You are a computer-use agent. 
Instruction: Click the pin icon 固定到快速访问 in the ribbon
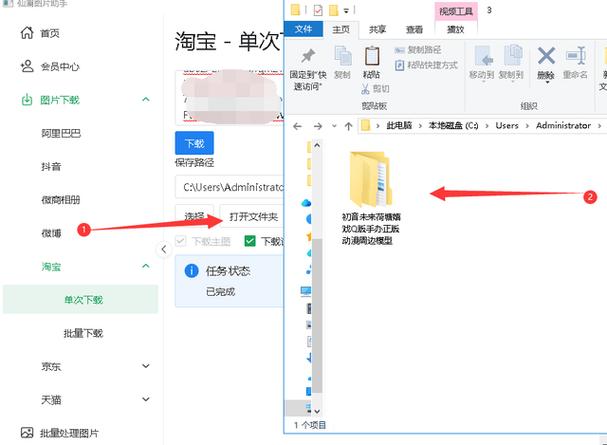(x=308, y=56)
